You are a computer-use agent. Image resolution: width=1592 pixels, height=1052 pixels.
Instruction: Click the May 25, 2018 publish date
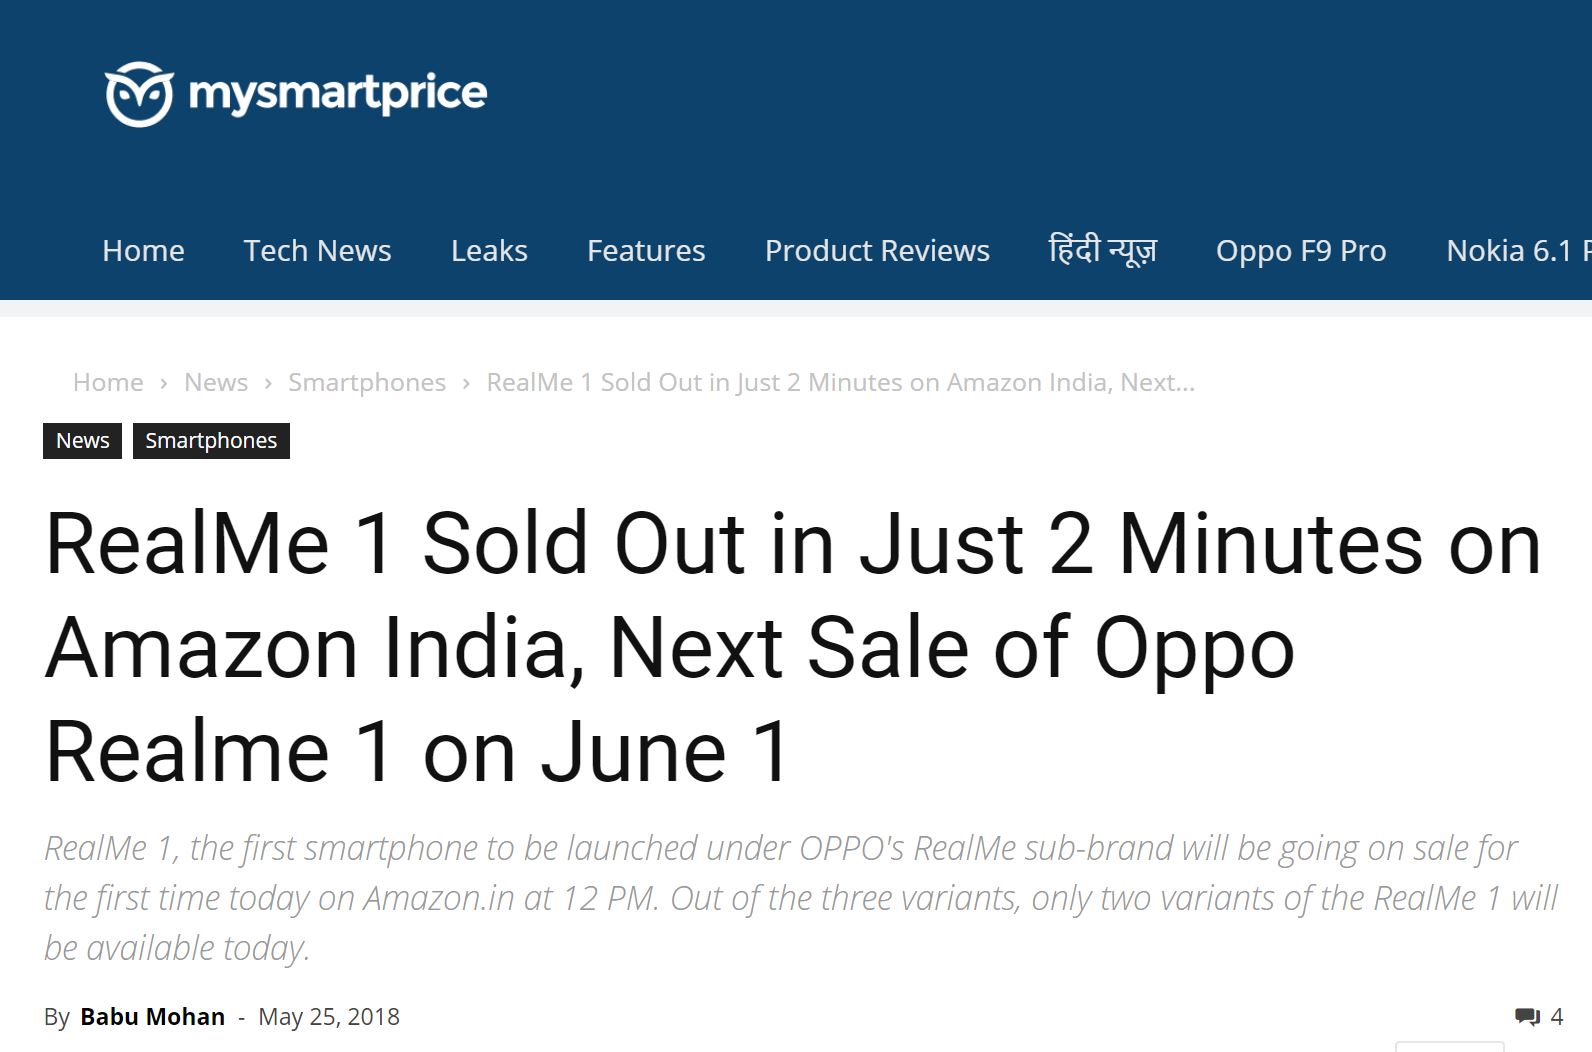coord(329,1017)
